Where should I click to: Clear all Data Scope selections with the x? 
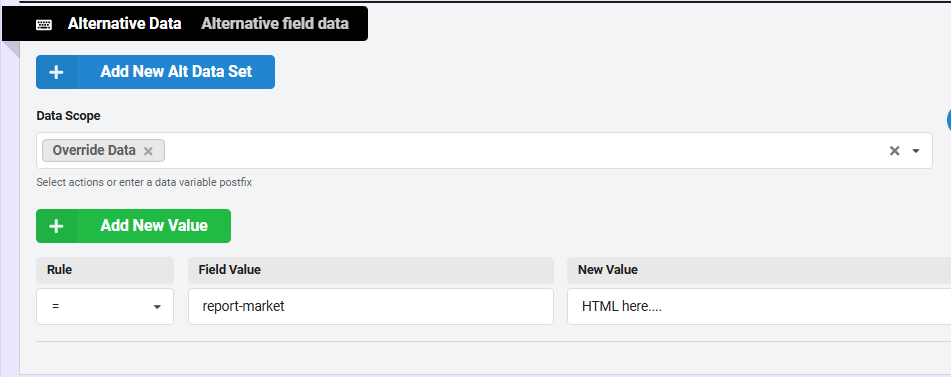pyautogui.click(x=894, y=151)
